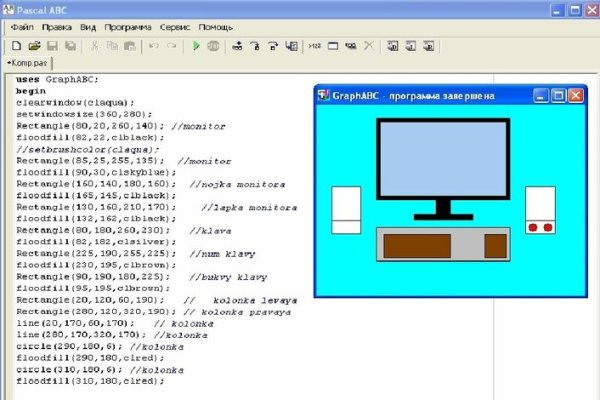Open the Программа menu
This screenshot has width=600, height=400.
pyautogui.click(x=130, y=27)
